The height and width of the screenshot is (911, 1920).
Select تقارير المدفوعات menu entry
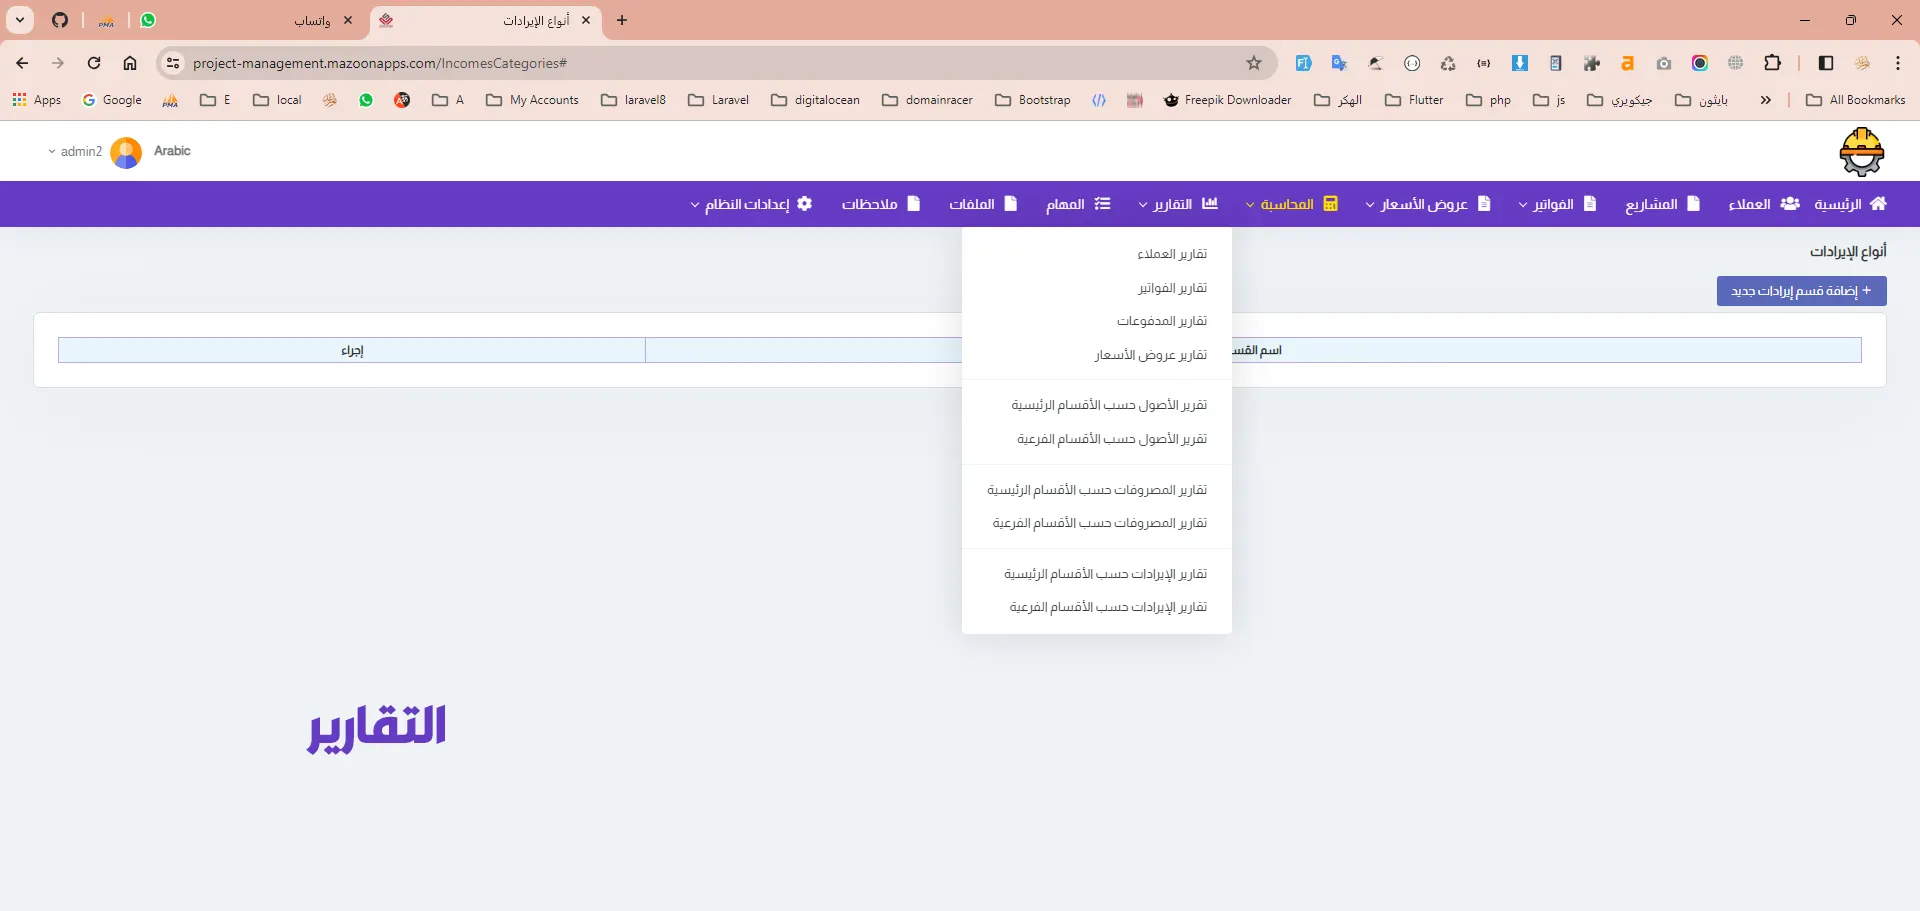tap(1161, 321)
